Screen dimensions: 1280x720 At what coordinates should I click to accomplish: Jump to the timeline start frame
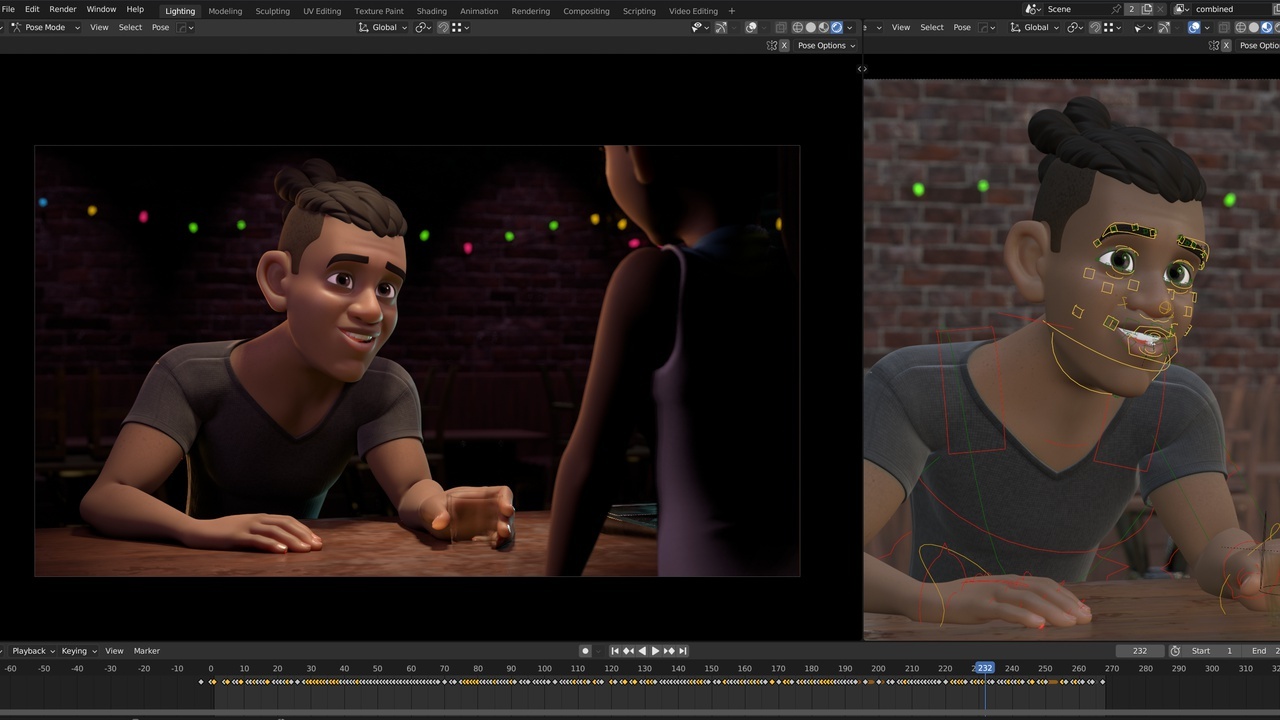tap(615, 651)
